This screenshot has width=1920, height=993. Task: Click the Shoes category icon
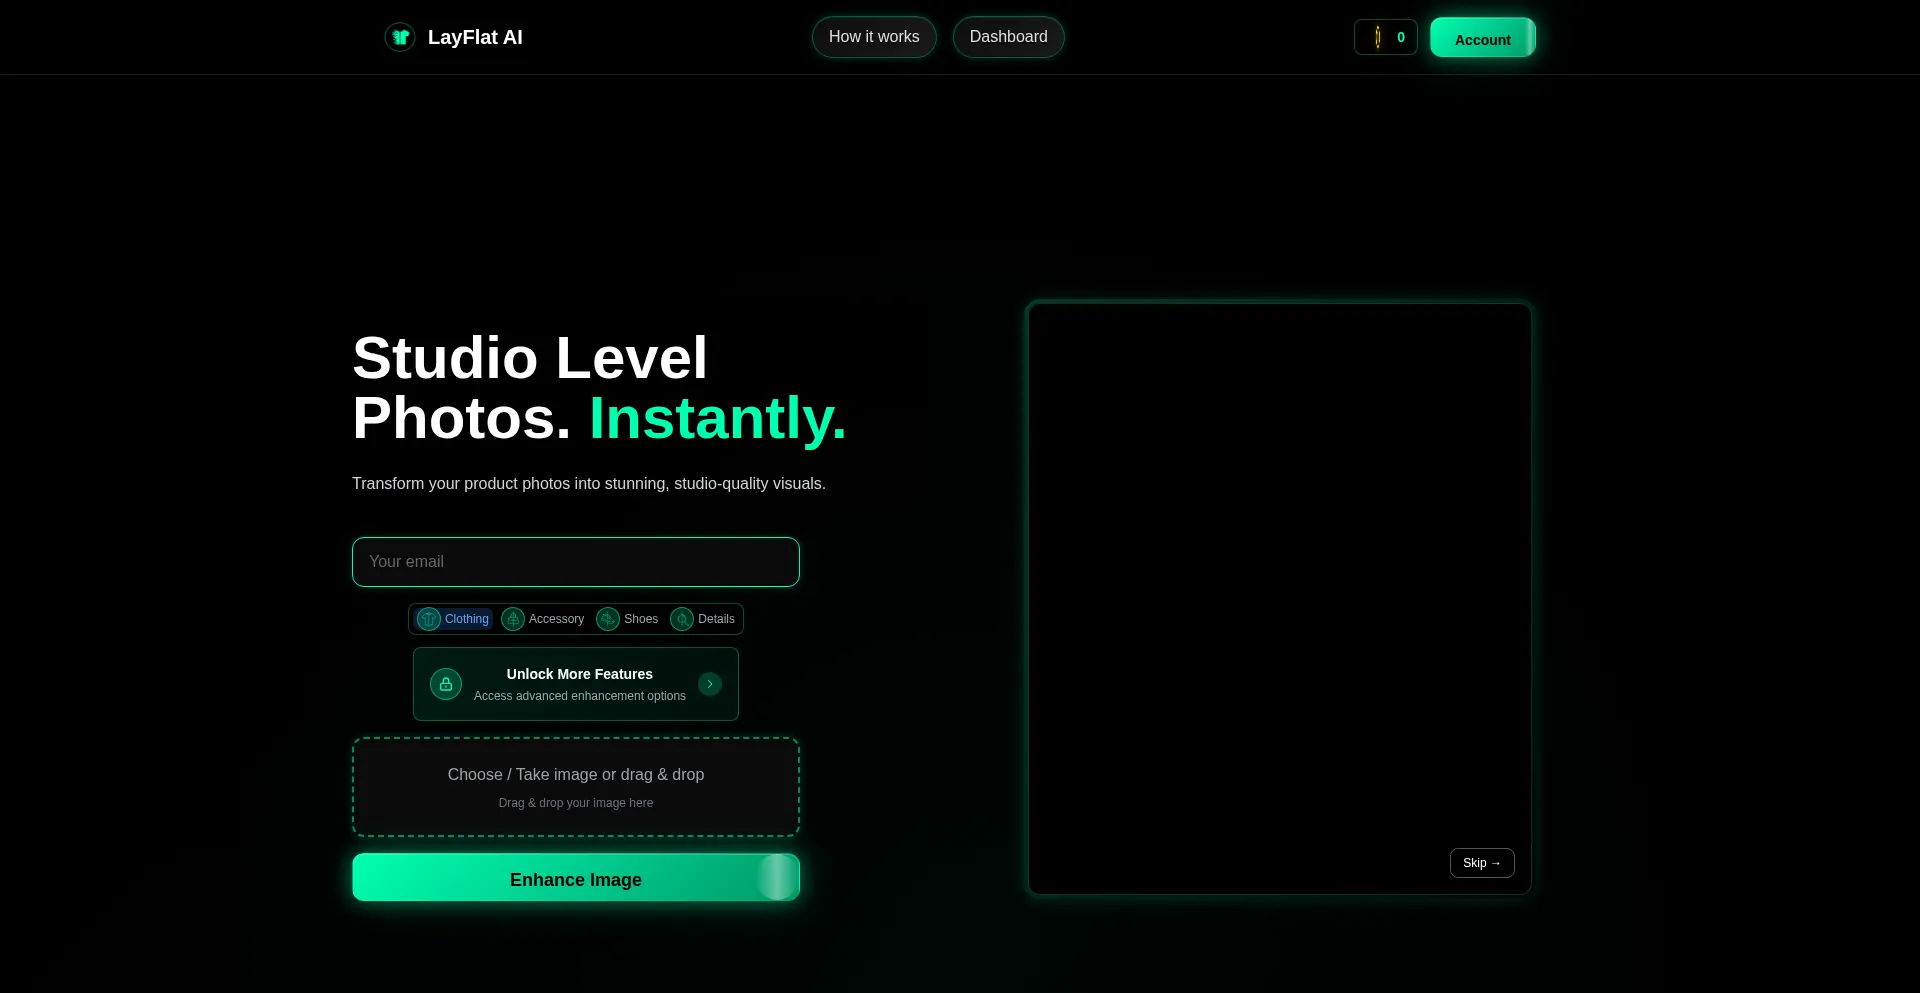pos(608,619)
